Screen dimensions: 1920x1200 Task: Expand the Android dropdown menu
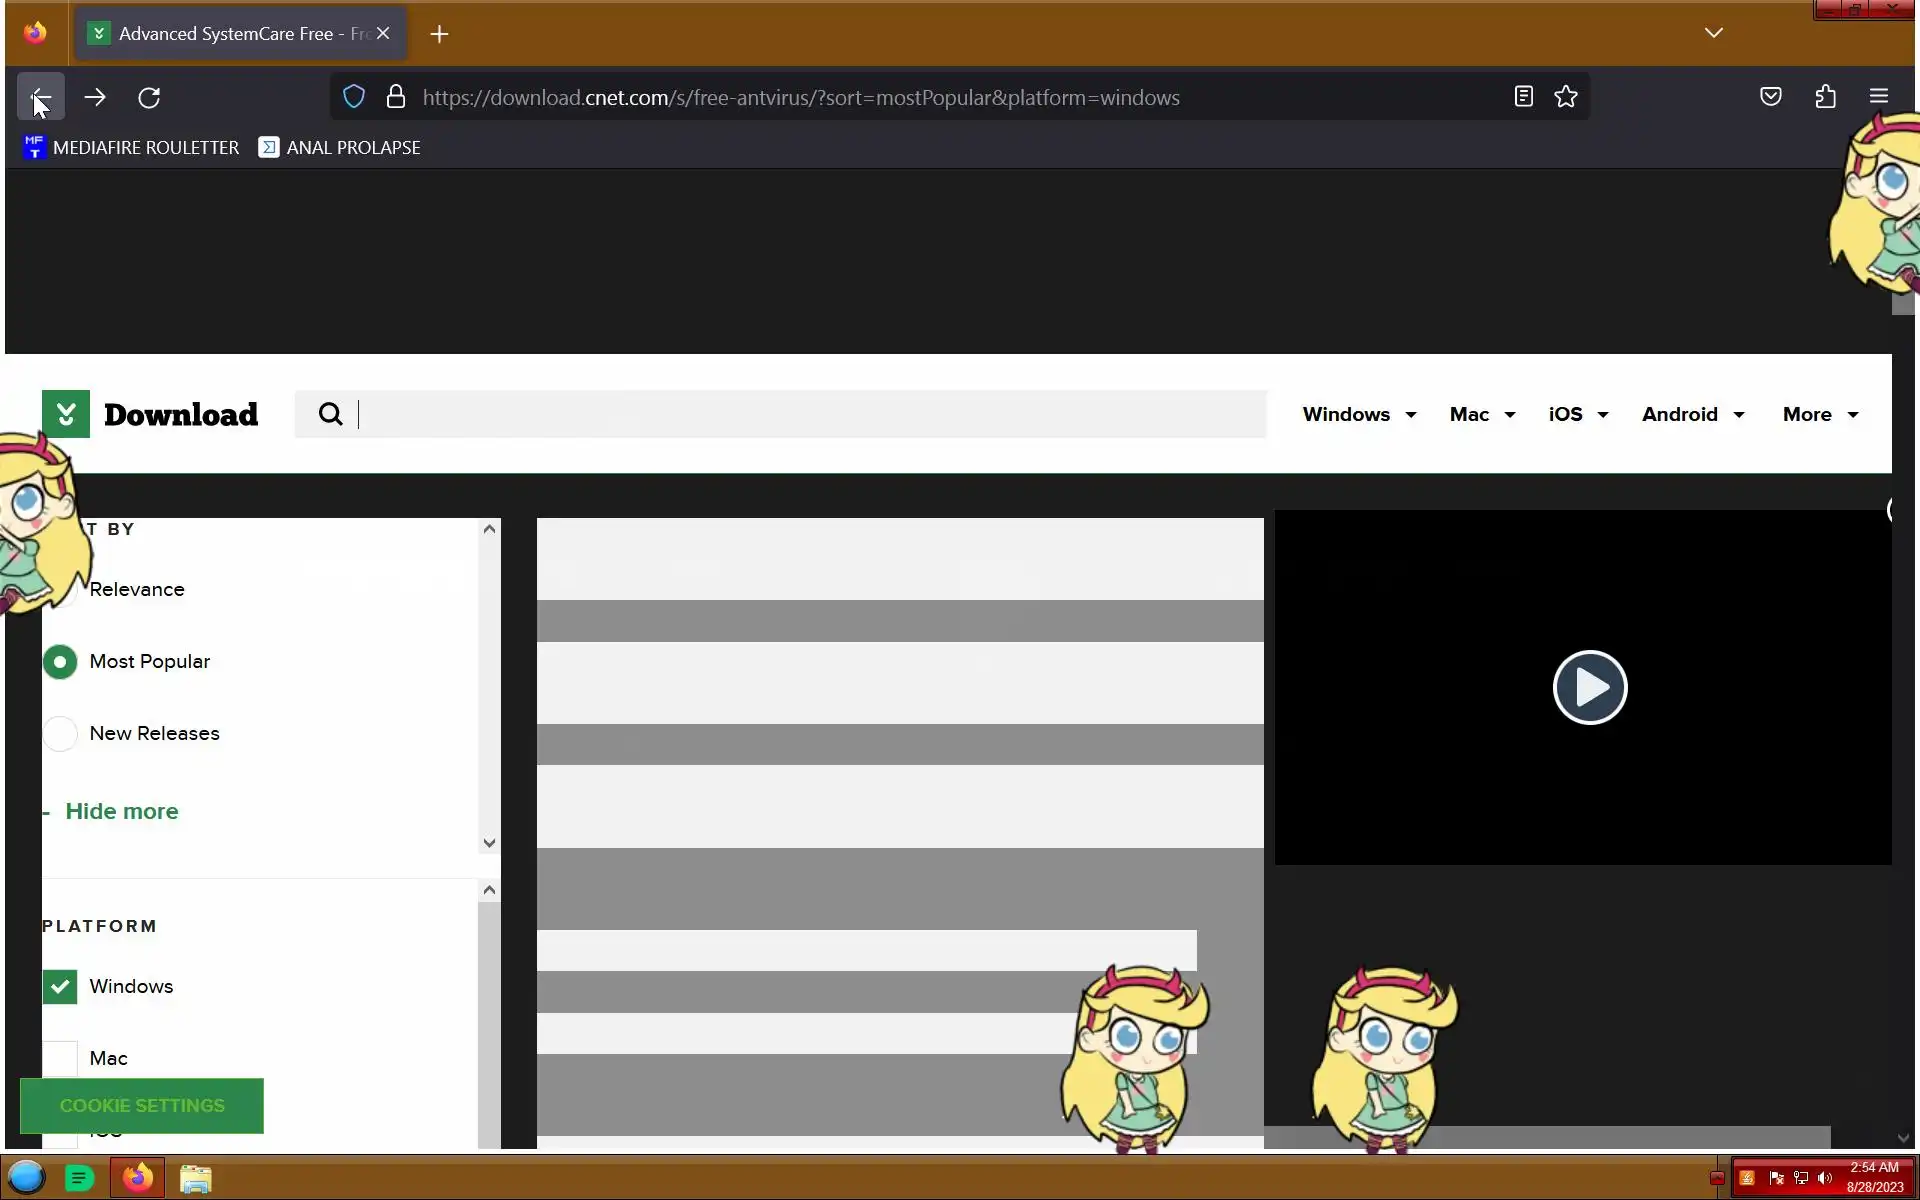point(1692,415)
